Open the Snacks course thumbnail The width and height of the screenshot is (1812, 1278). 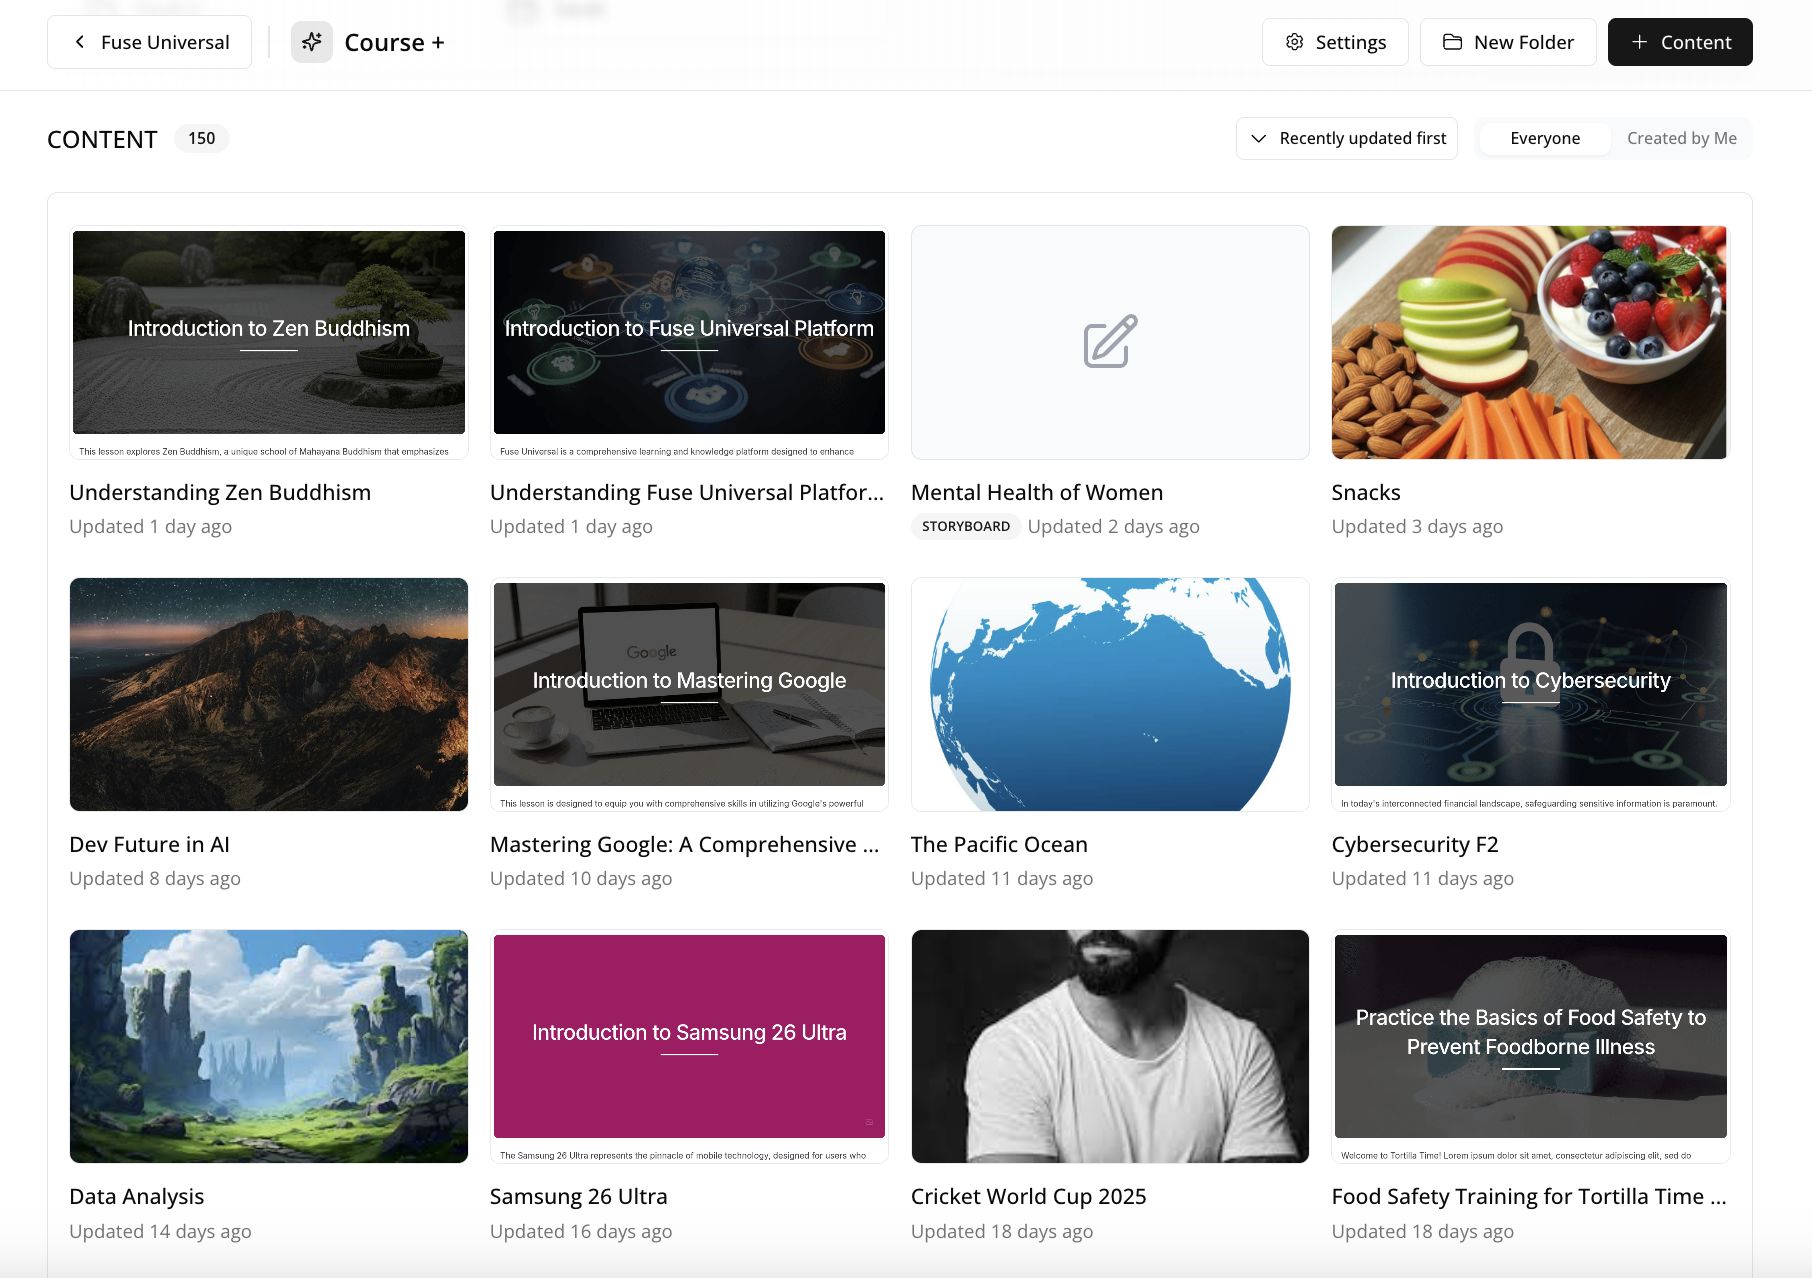1529,342
